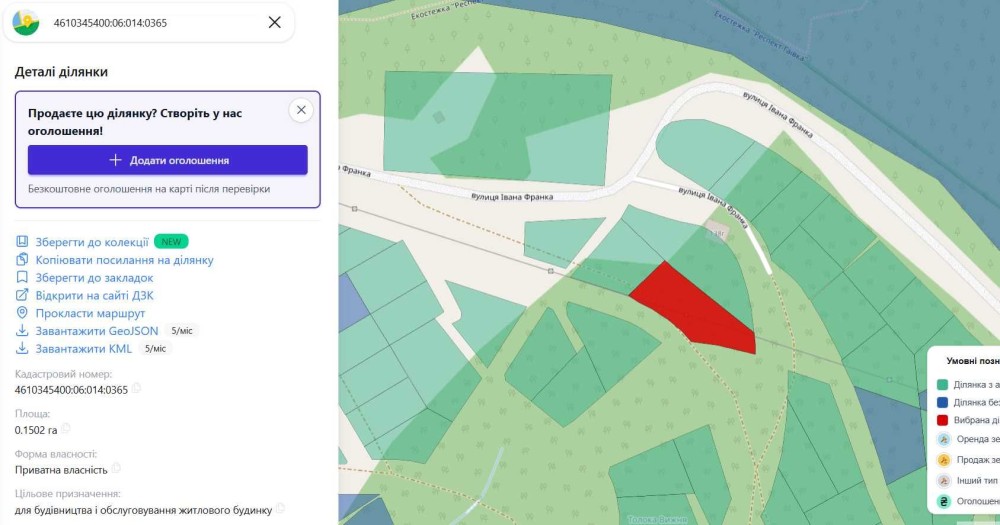The image size is (1000, 525).
Task: Copy the Цільове призначення text
Action: pos(280,508)
